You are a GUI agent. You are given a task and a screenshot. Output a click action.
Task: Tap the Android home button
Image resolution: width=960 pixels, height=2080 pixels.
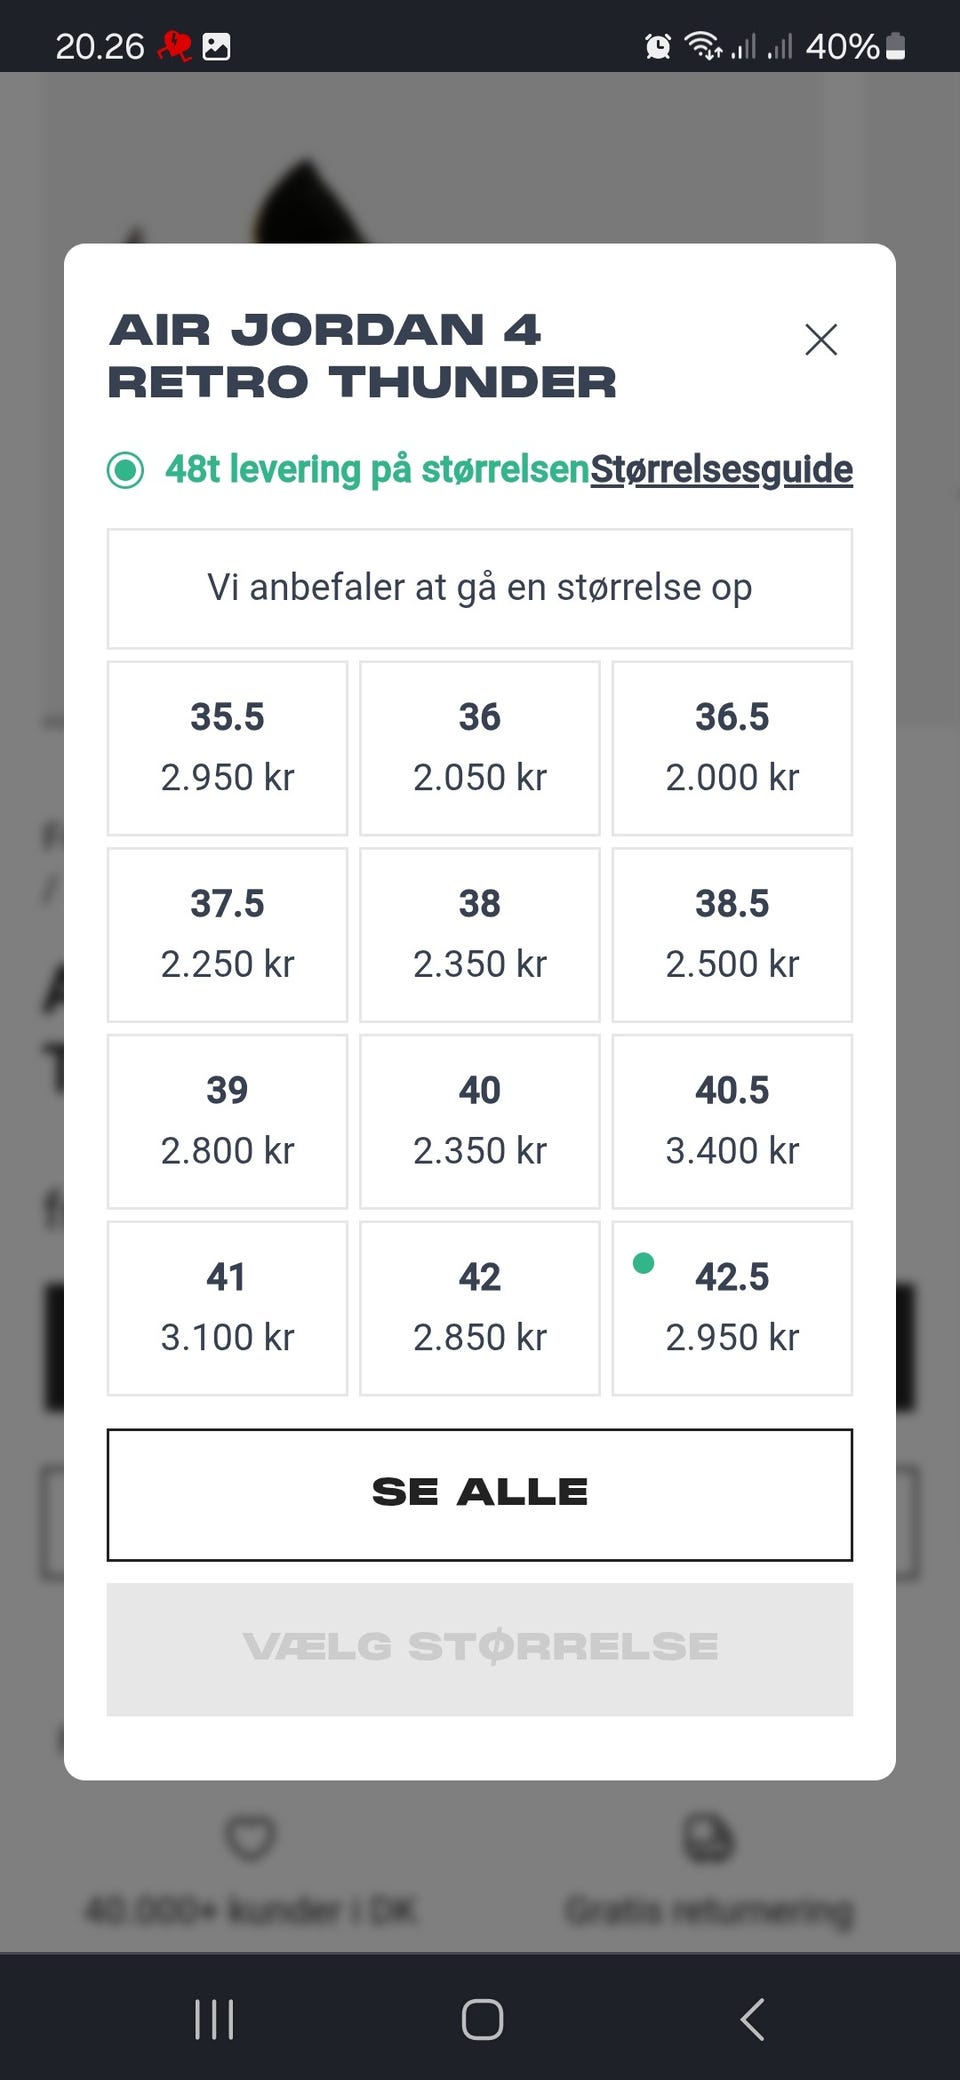click(x=482, y=2019)
